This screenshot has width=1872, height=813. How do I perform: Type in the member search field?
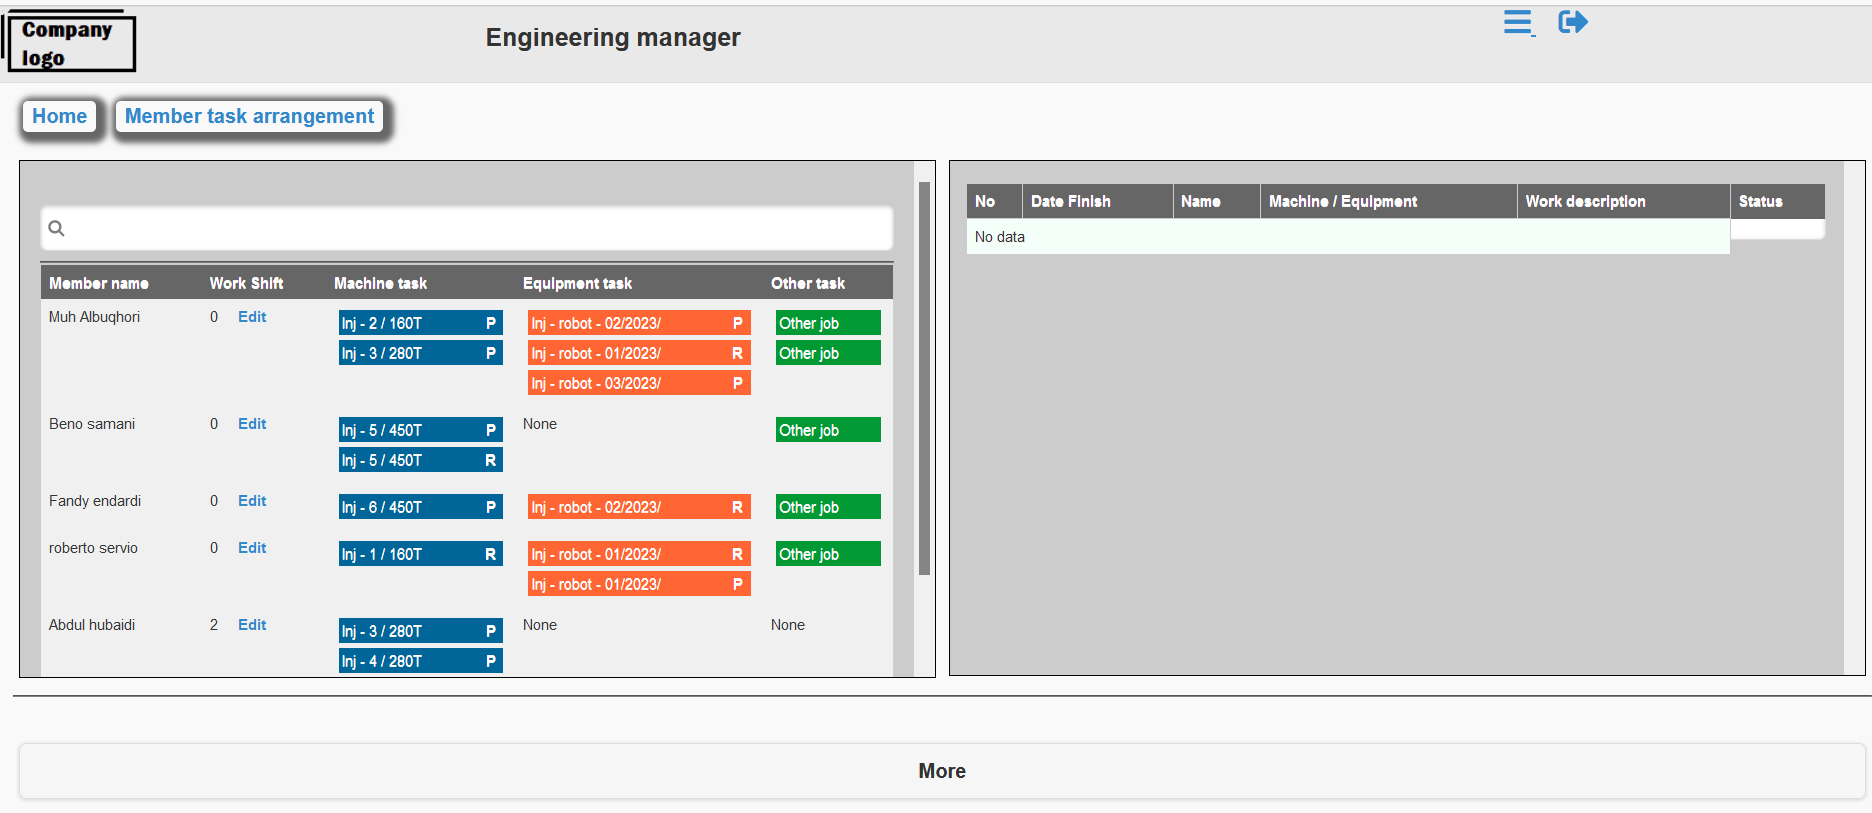click(470, 229)
